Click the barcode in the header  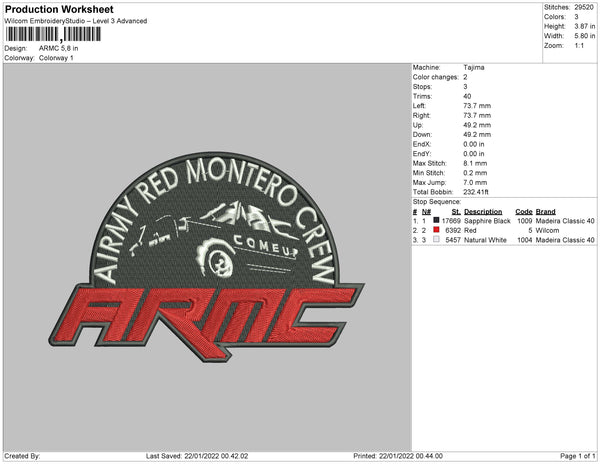pos(53,34)
